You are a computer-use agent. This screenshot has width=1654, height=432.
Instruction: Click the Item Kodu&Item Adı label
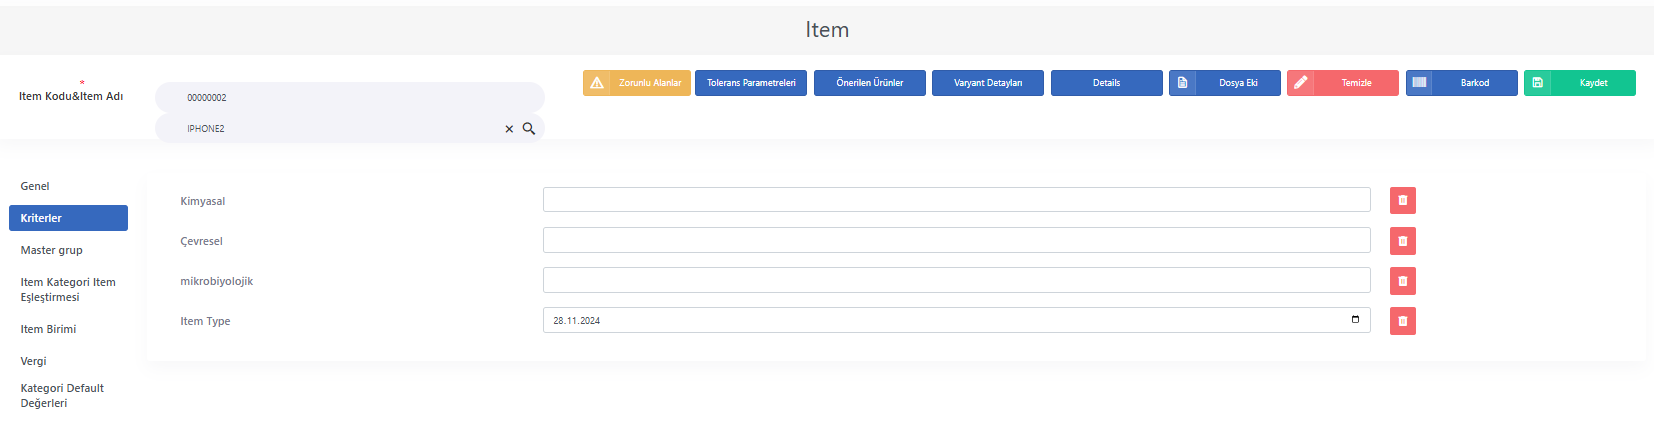click(71, 96)
